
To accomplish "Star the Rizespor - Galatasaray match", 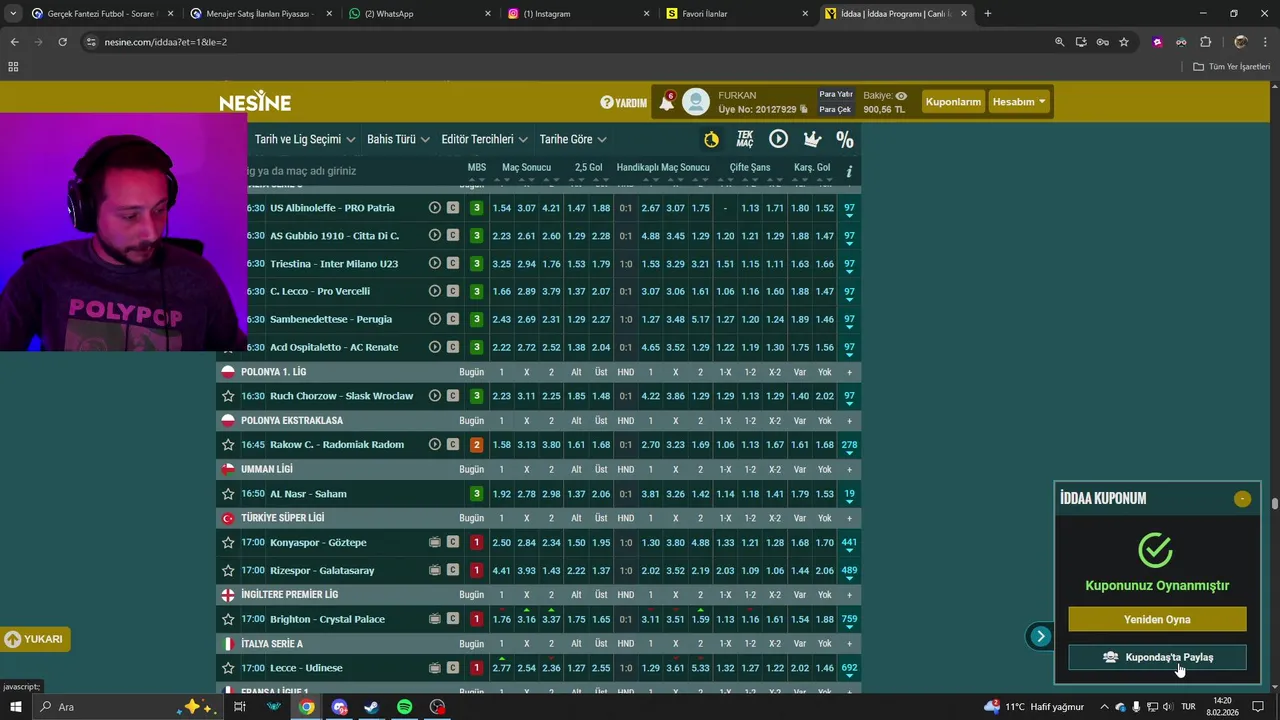I will [x=228, y=571].
